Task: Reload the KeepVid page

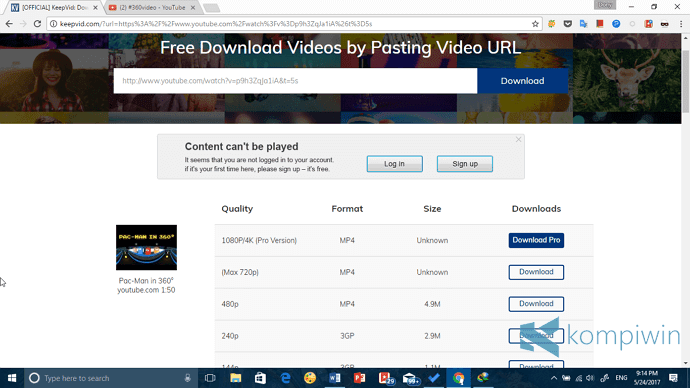Action: coord(37,24)
